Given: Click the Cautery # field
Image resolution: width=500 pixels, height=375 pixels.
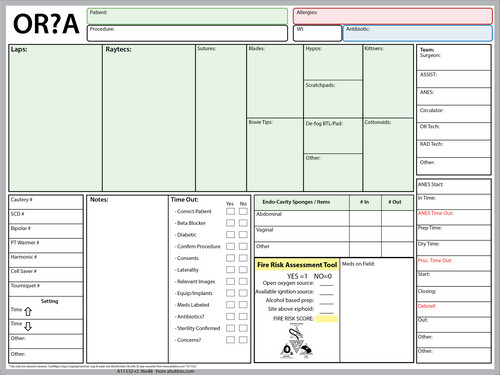Looking at the screenshot, I should (x=46, y=202).
